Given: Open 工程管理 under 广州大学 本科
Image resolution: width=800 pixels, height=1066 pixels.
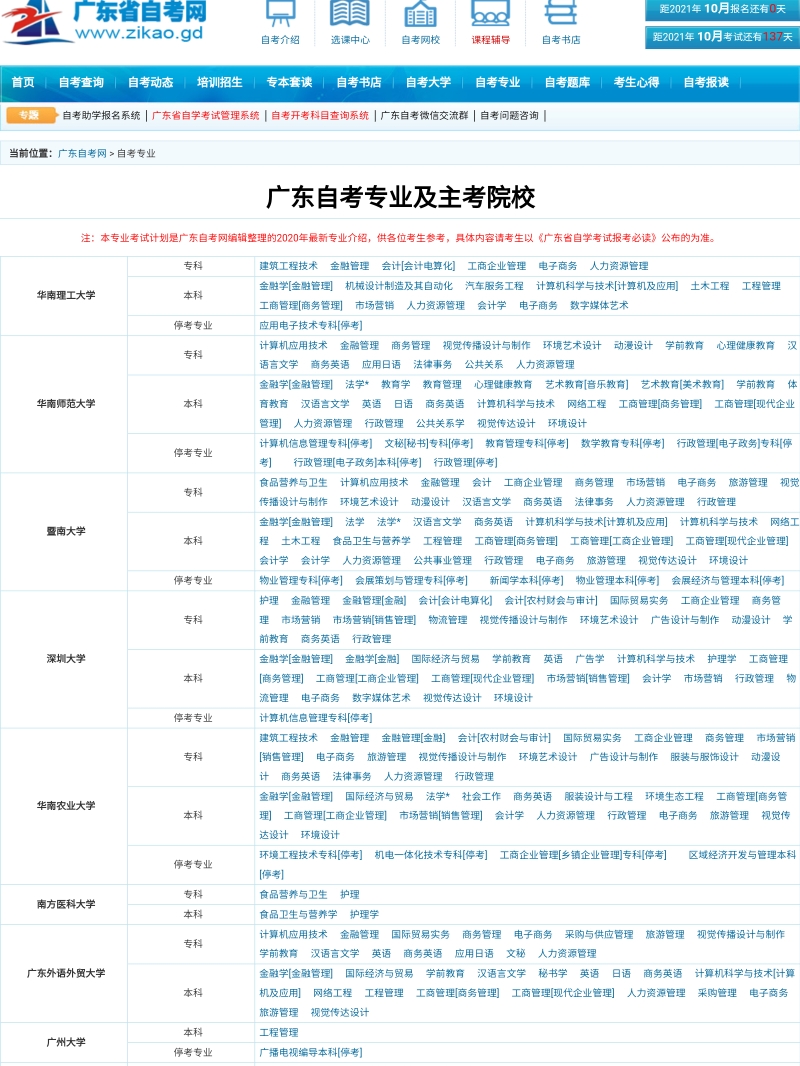Looking at the screenshot, I should 279,1033.
